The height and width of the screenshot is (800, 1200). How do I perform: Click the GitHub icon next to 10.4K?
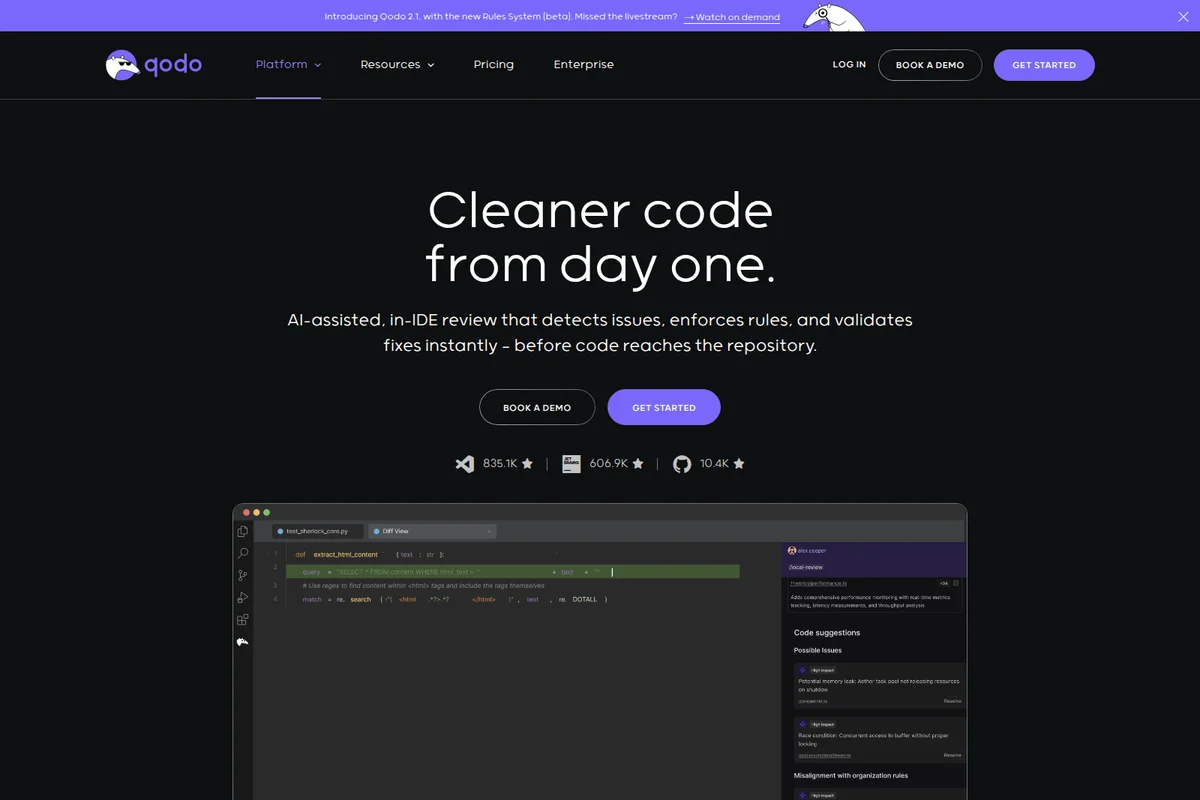[x=681, y=463]
